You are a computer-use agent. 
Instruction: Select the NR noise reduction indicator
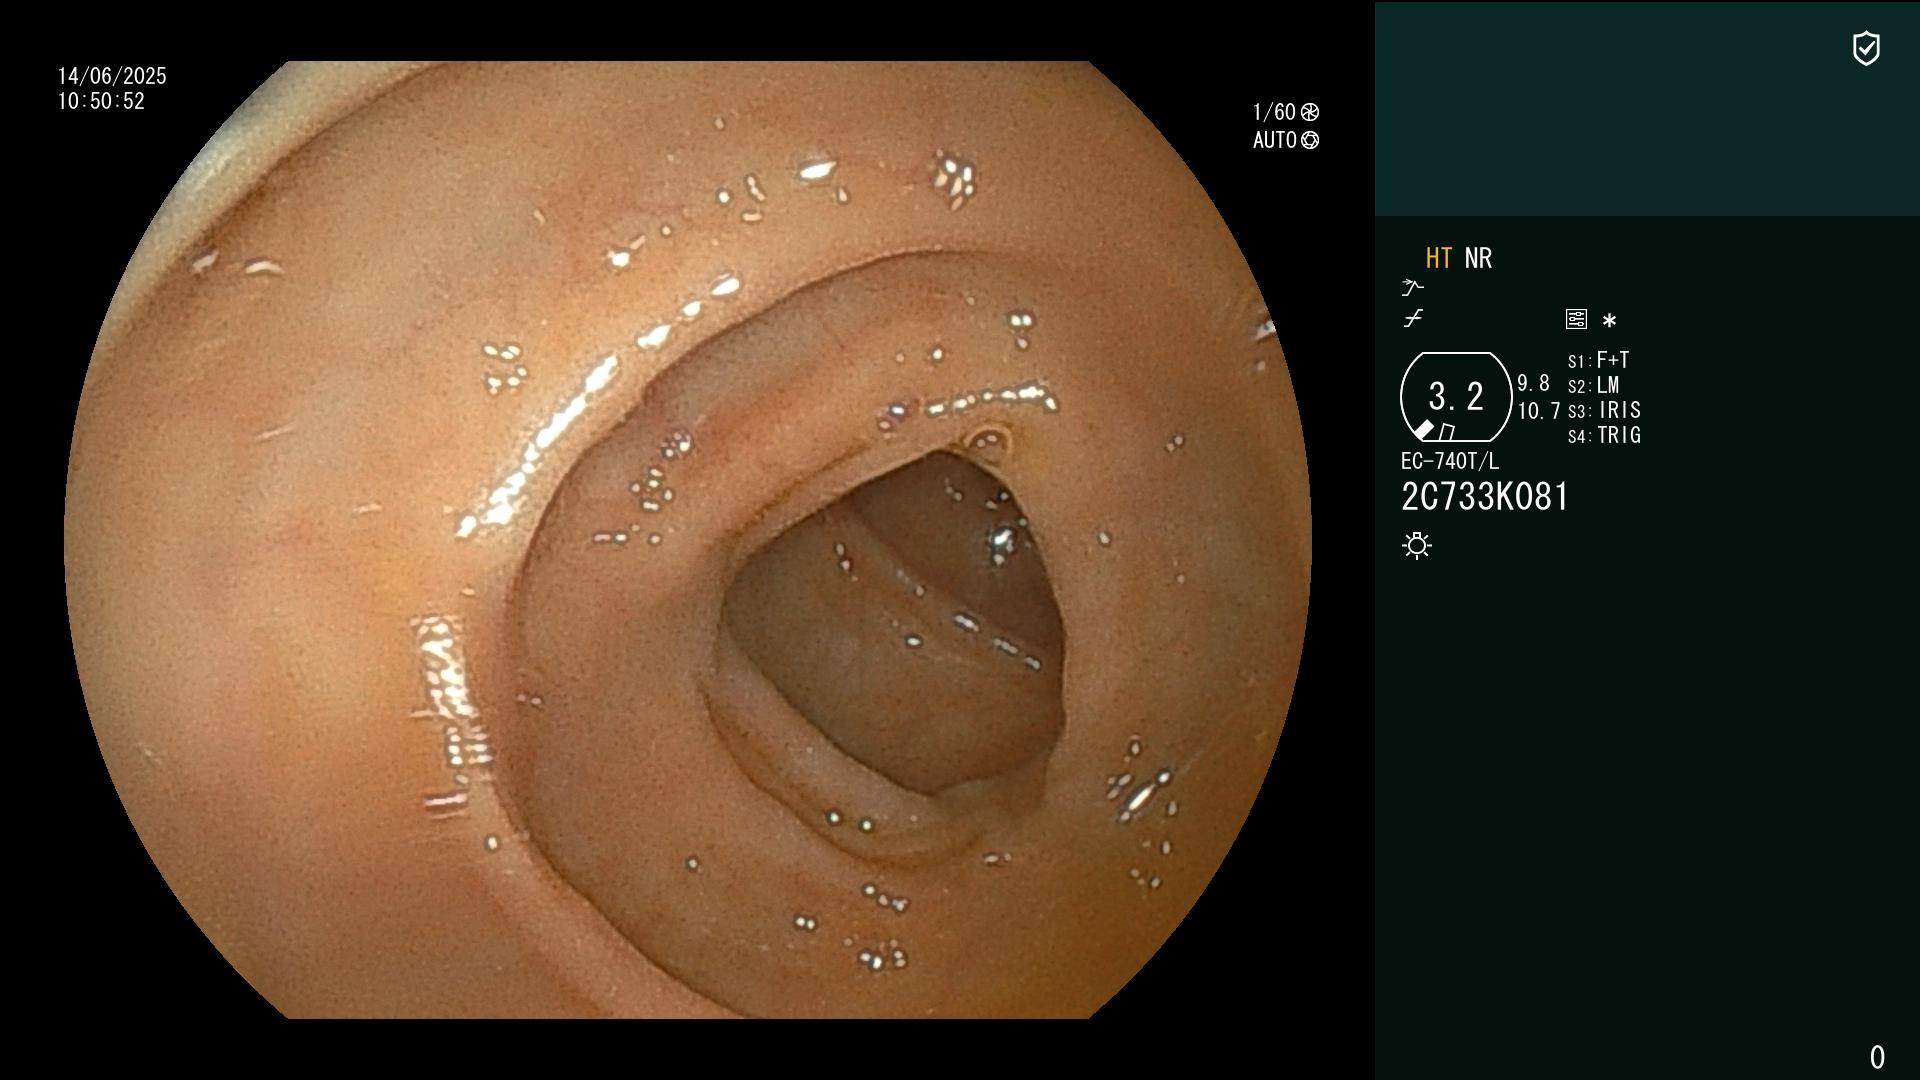(x=1478, y=258)
